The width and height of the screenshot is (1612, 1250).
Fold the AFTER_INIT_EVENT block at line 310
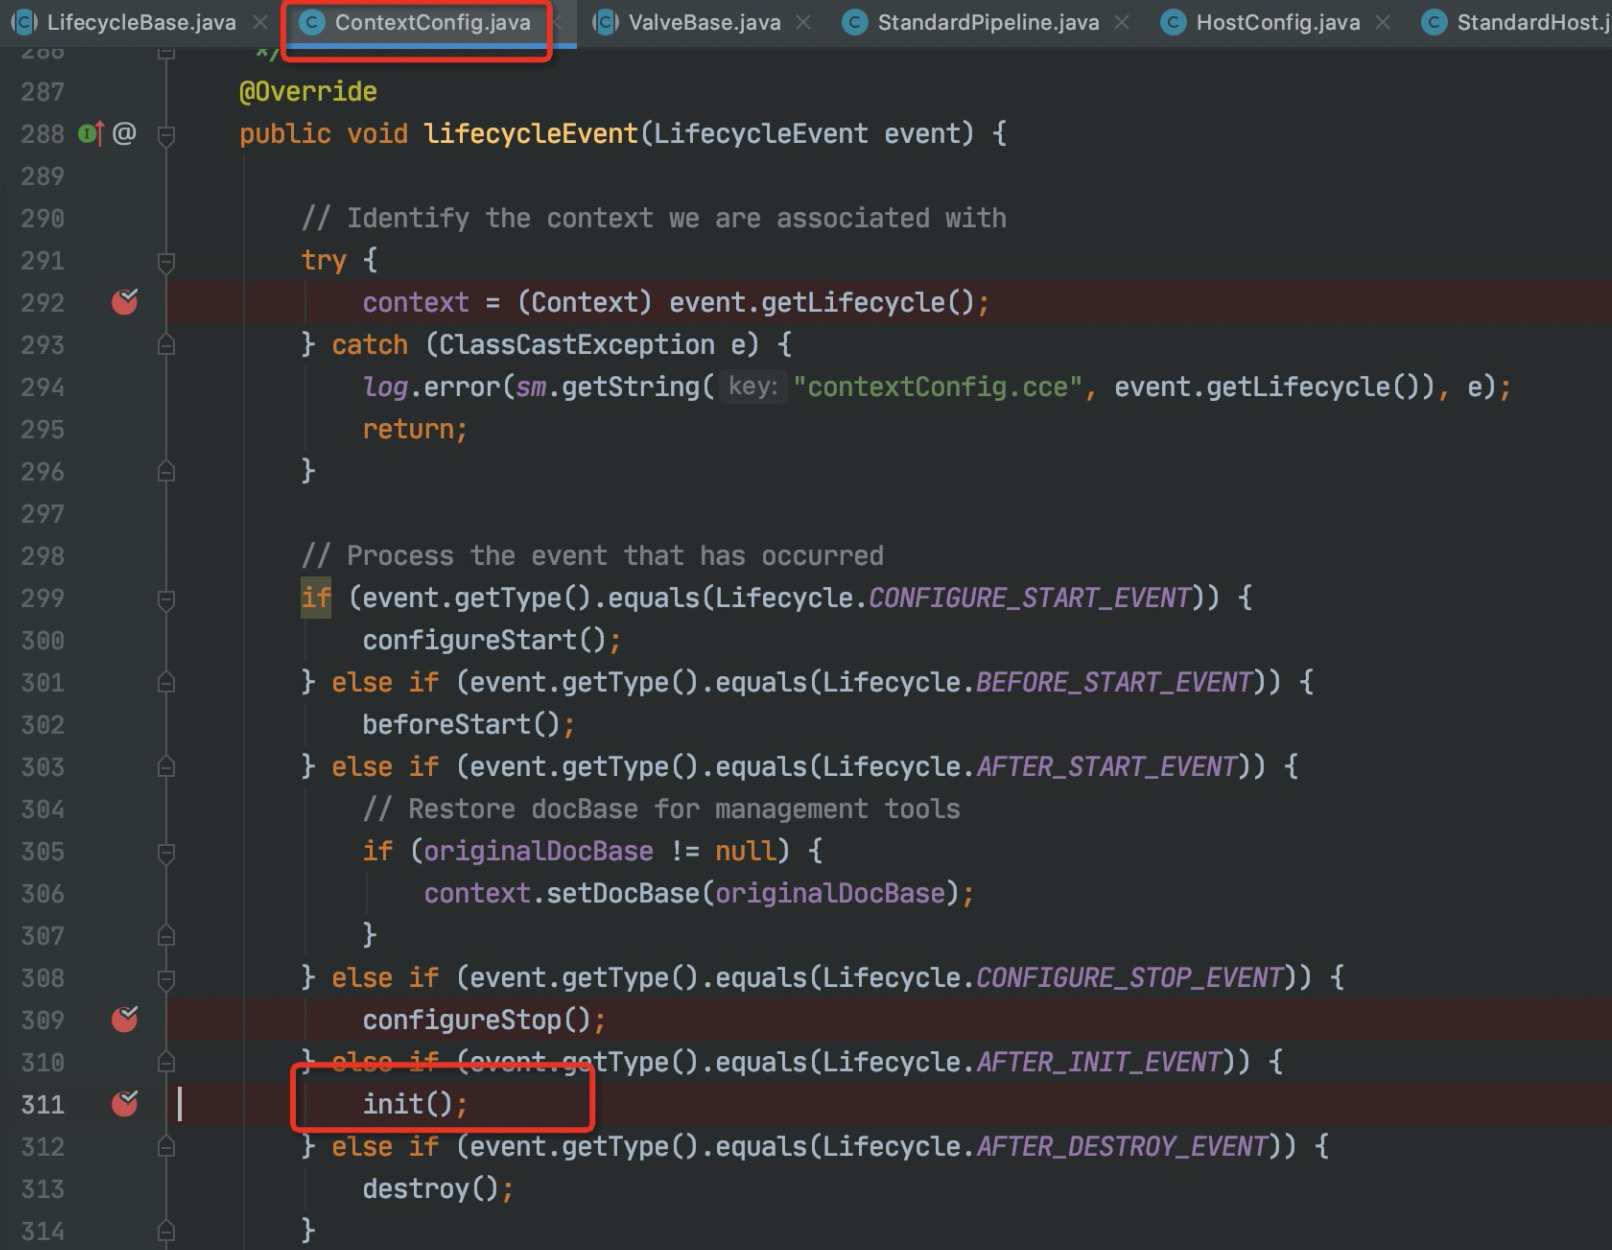pyautogui.click(x=167, y=1062)
